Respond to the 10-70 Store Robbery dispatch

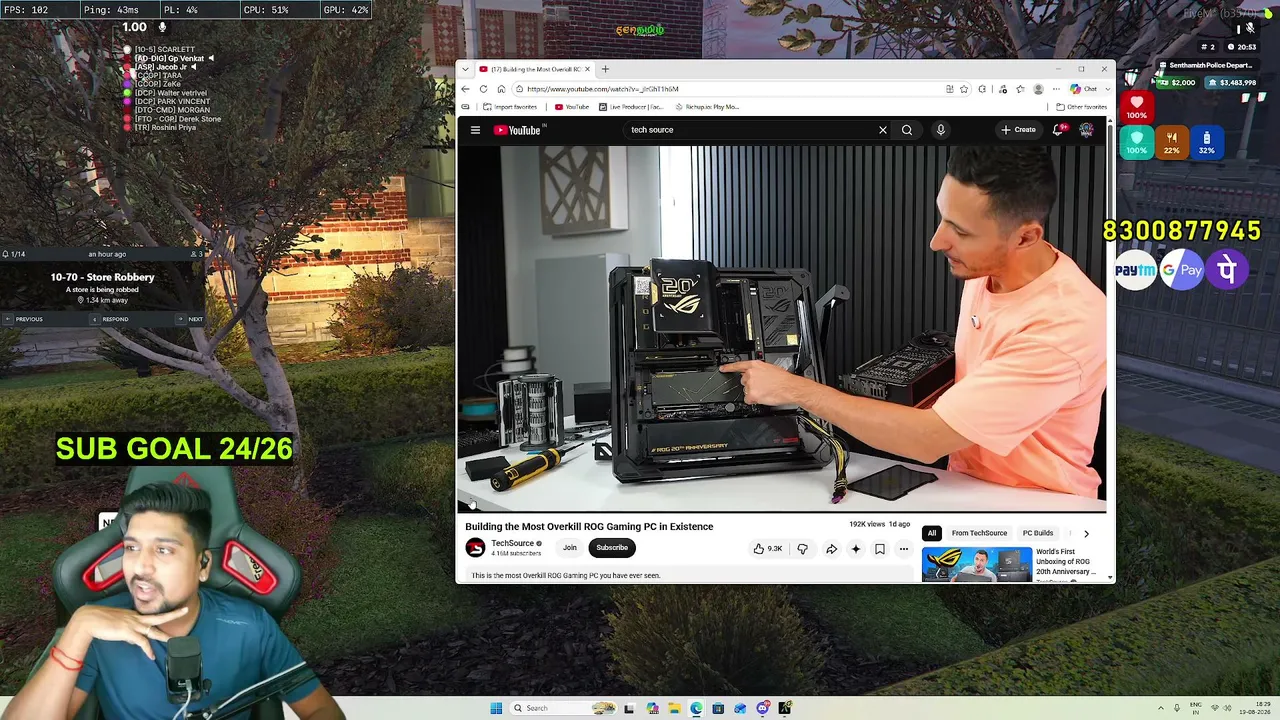click(x=111, y=319)
